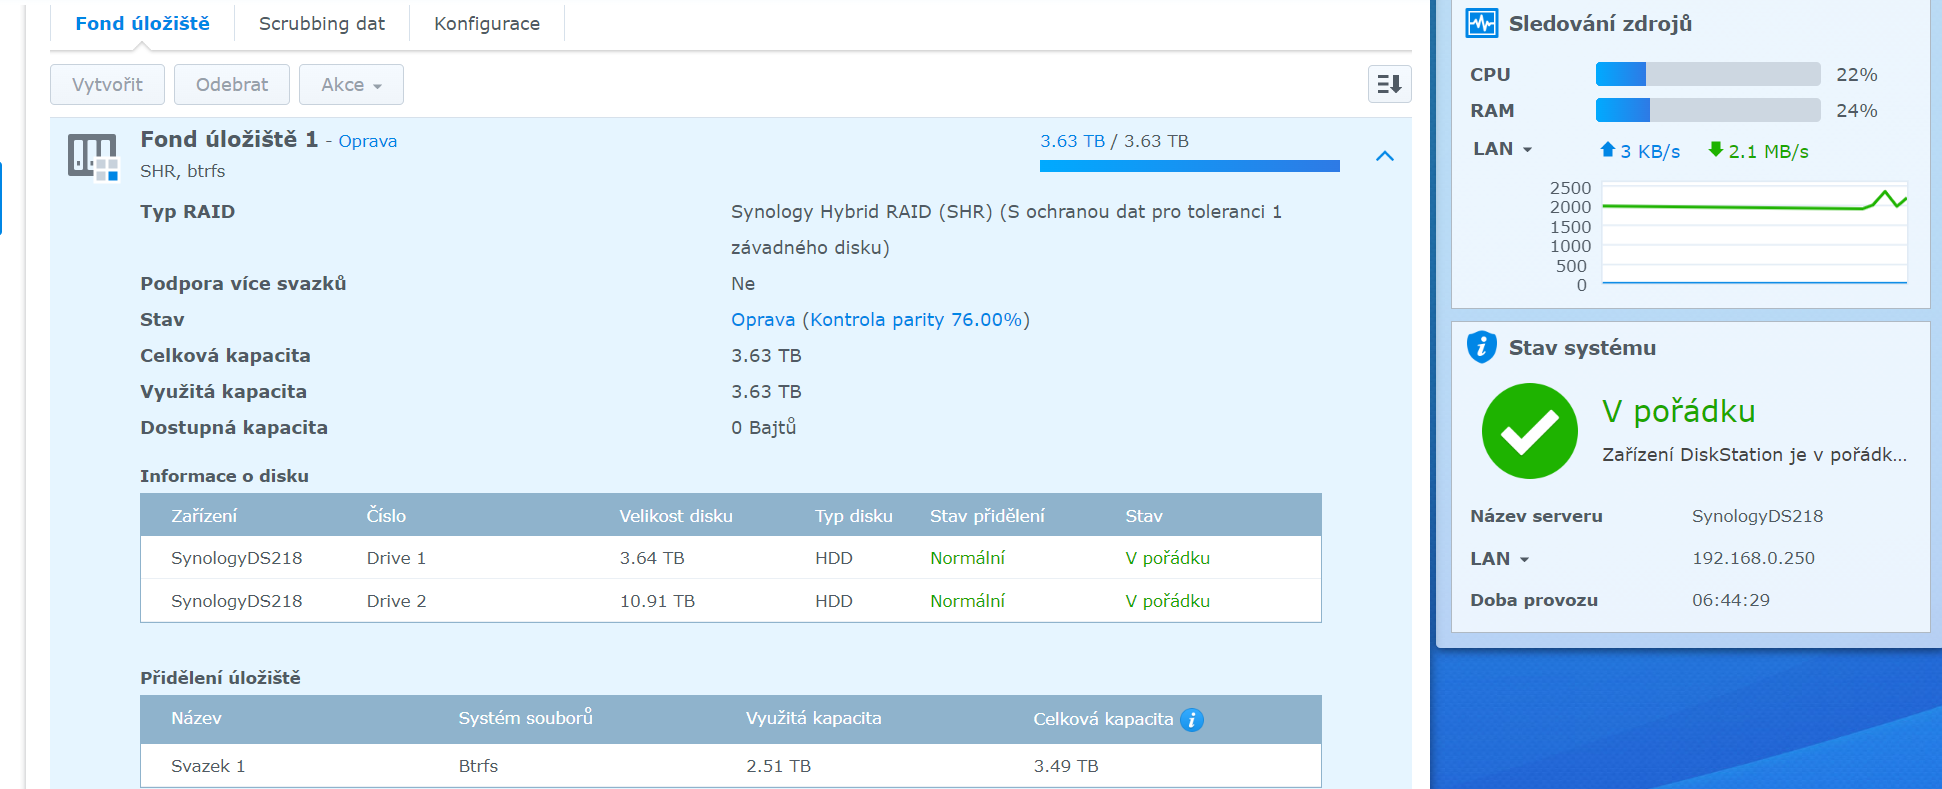Open the sort order icon button
The height and width of the screenshot is (789, 1942).
coord(1389,84)
